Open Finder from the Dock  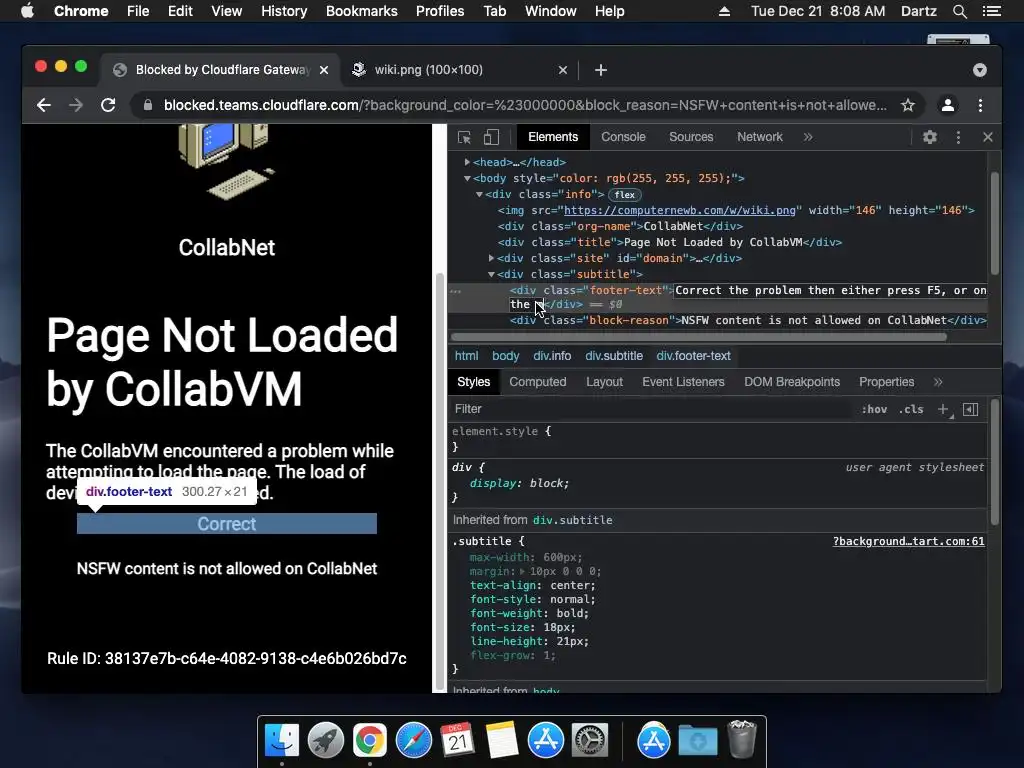click(282, 741)
